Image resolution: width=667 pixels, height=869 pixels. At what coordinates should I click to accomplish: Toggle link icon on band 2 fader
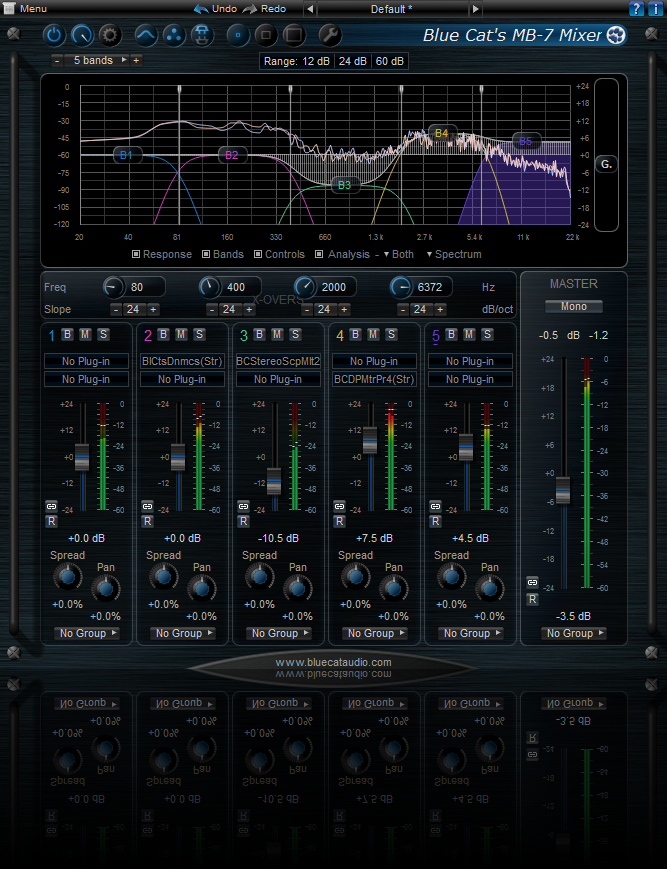point(147,506)
